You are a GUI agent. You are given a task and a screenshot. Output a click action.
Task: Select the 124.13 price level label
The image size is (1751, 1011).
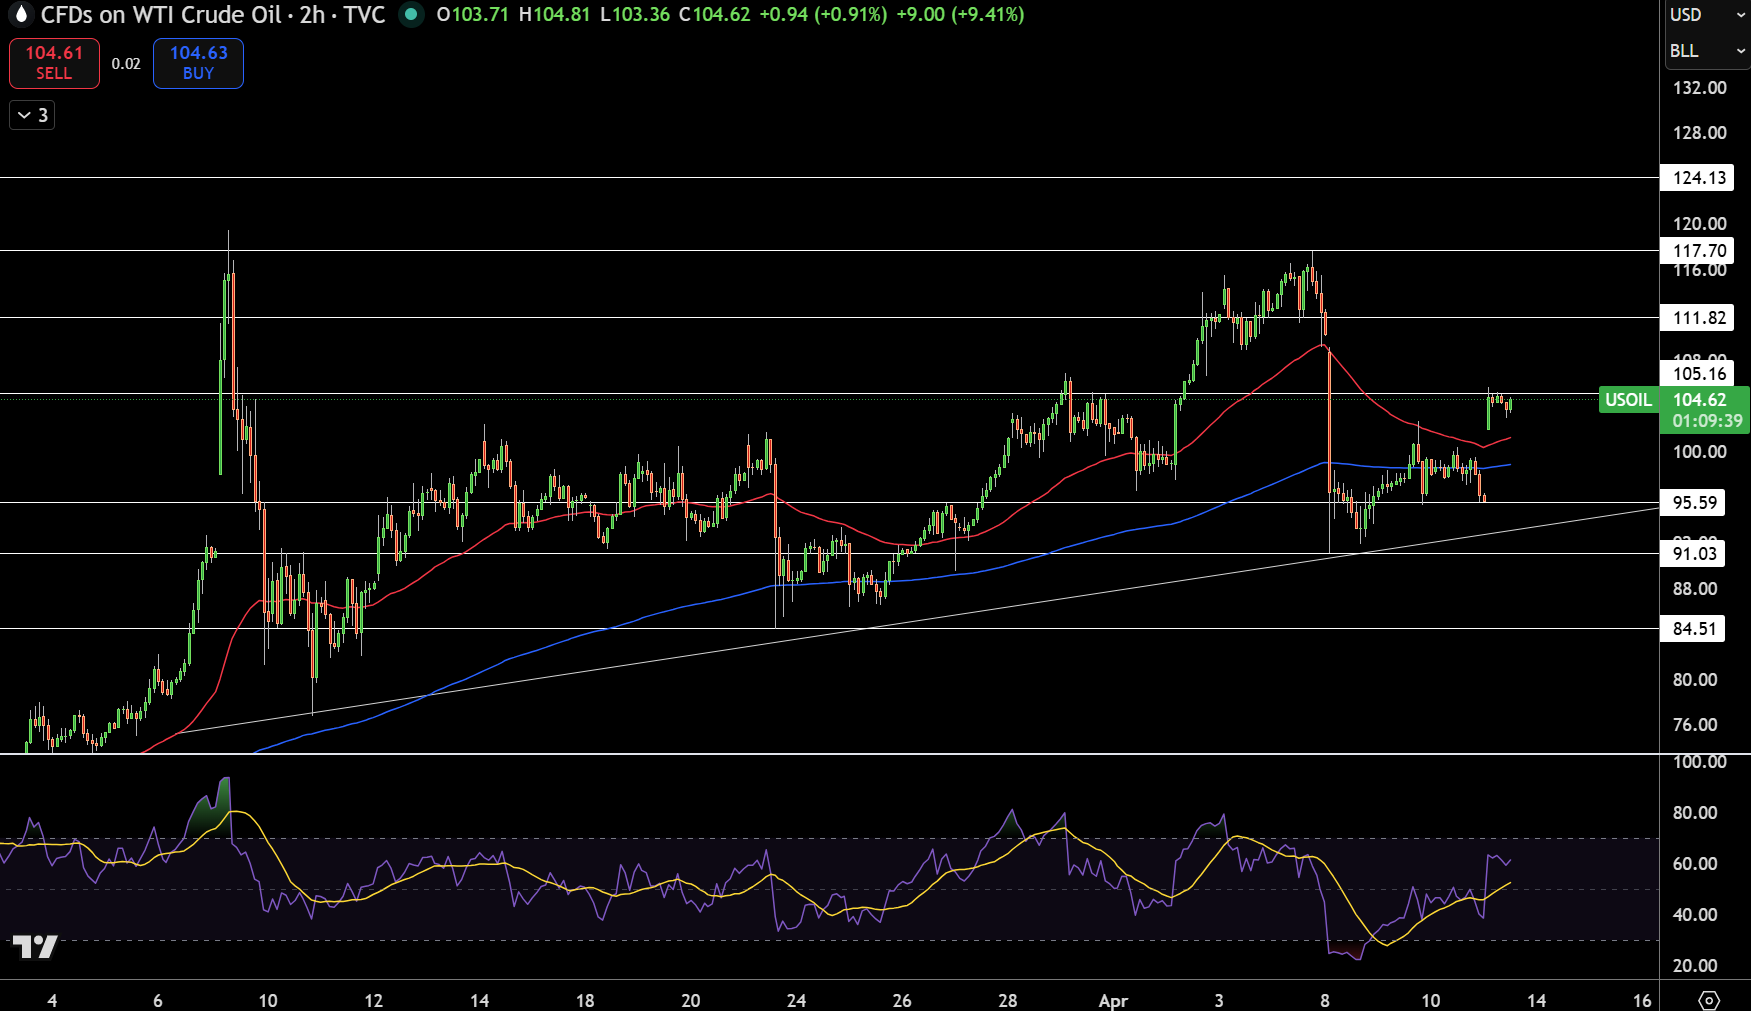1697,178
